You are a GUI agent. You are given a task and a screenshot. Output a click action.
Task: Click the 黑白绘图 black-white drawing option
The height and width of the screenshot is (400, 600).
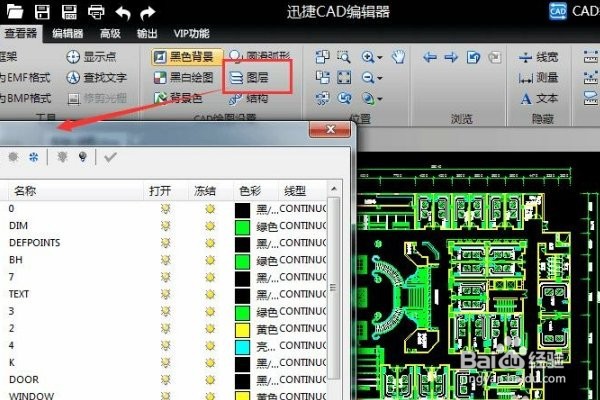click(x=183, y=78)
